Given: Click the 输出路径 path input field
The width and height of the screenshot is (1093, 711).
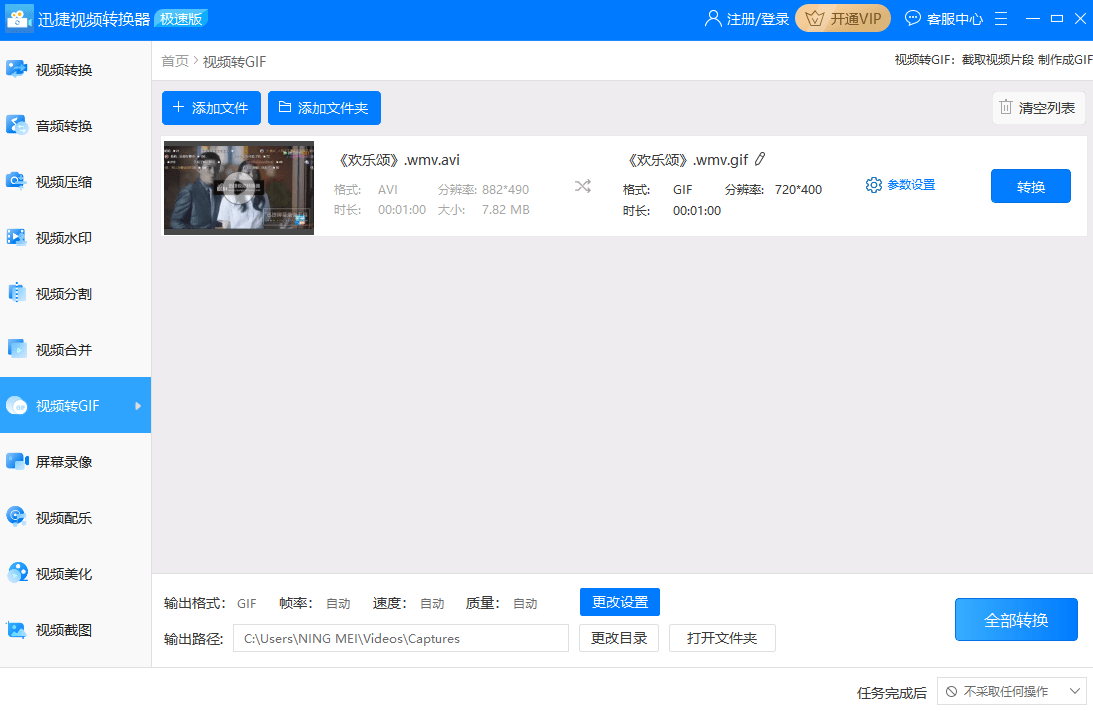Looking at the screenshot, I should pyautogui.click(x=401, y=639).
